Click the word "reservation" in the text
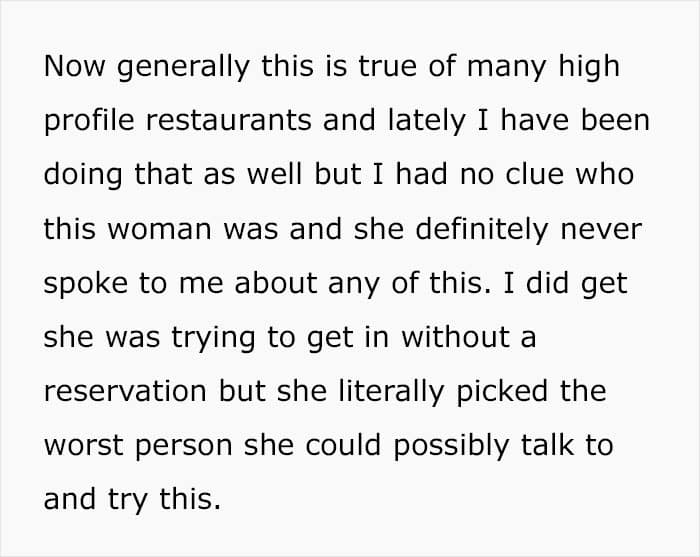 pos(125,391)
